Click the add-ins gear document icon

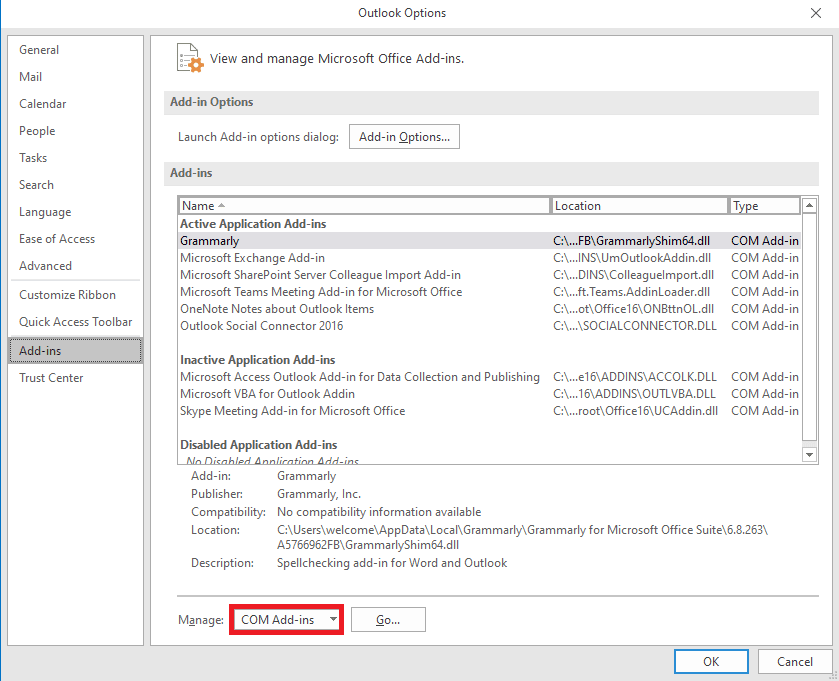190,58
